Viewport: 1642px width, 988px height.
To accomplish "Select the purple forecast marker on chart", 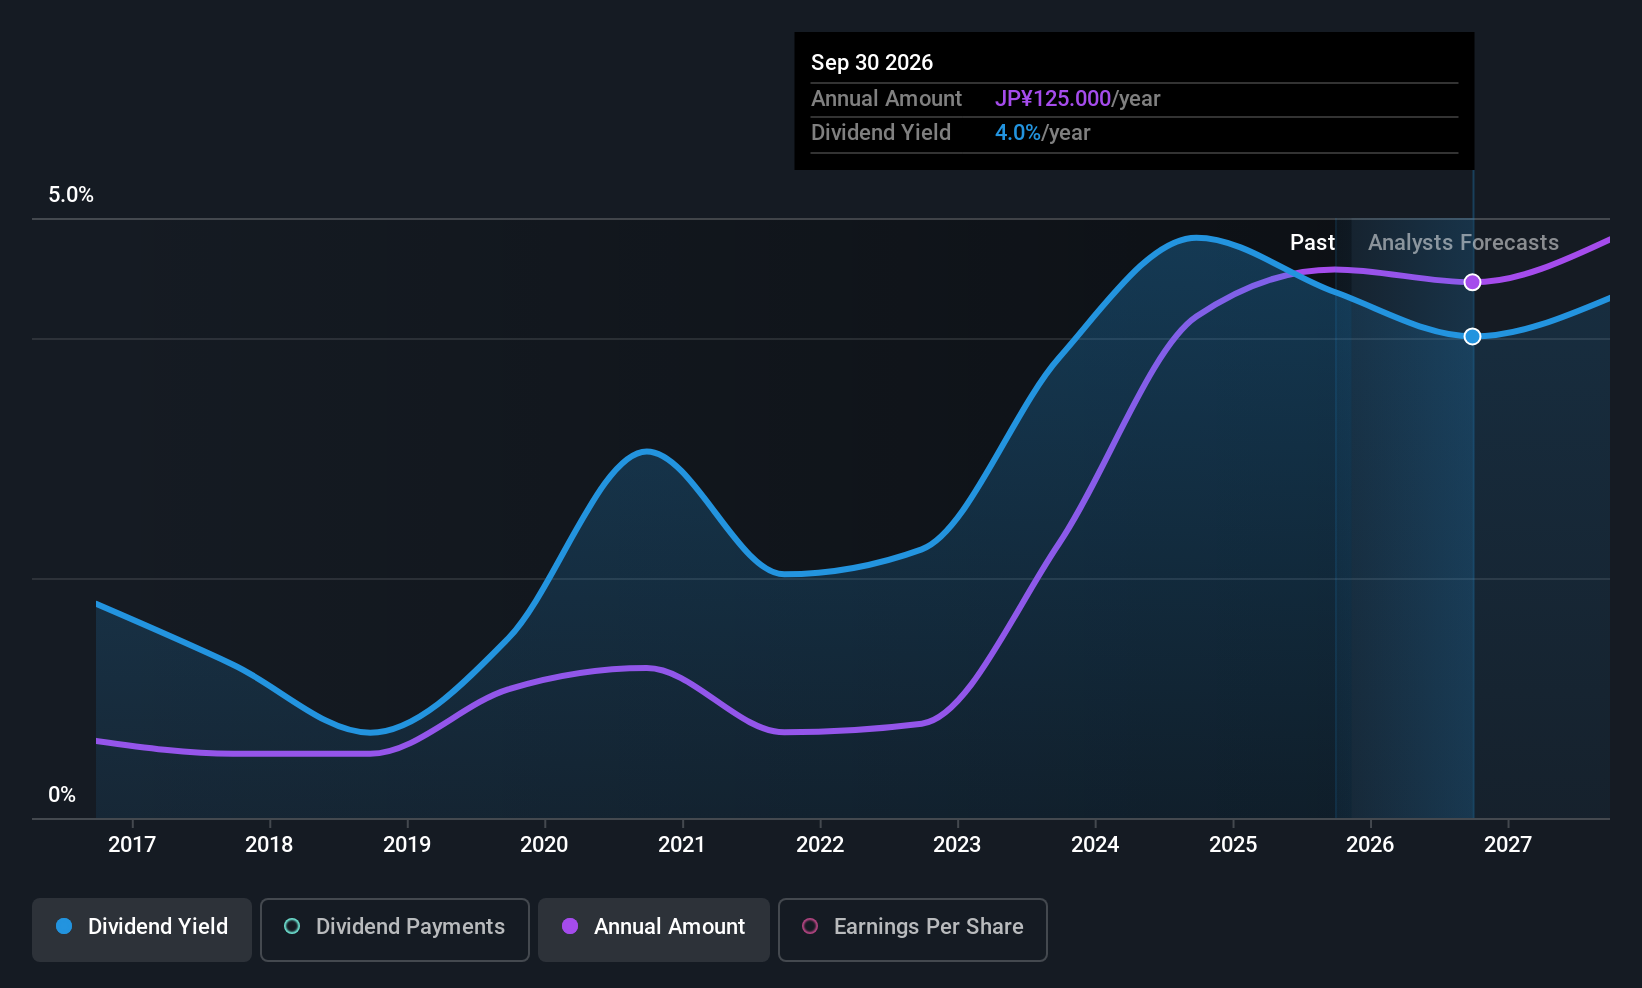I will [1471, 282].
